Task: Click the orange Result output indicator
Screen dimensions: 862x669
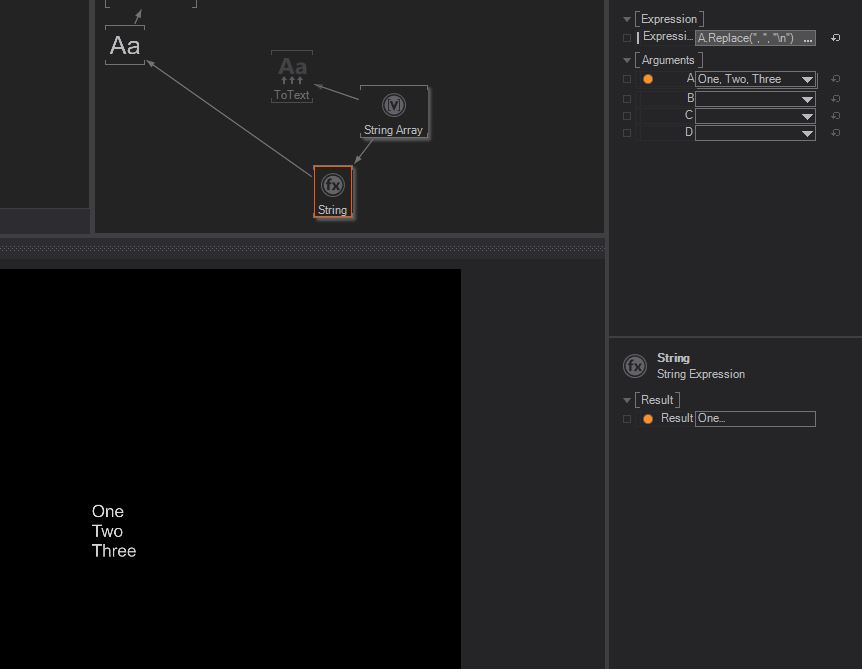Action: point(648,419)
